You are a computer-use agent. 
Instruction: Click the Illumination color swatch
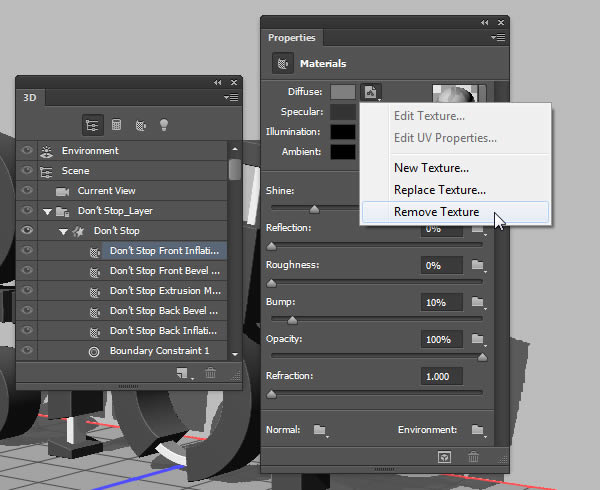point(343,132)
